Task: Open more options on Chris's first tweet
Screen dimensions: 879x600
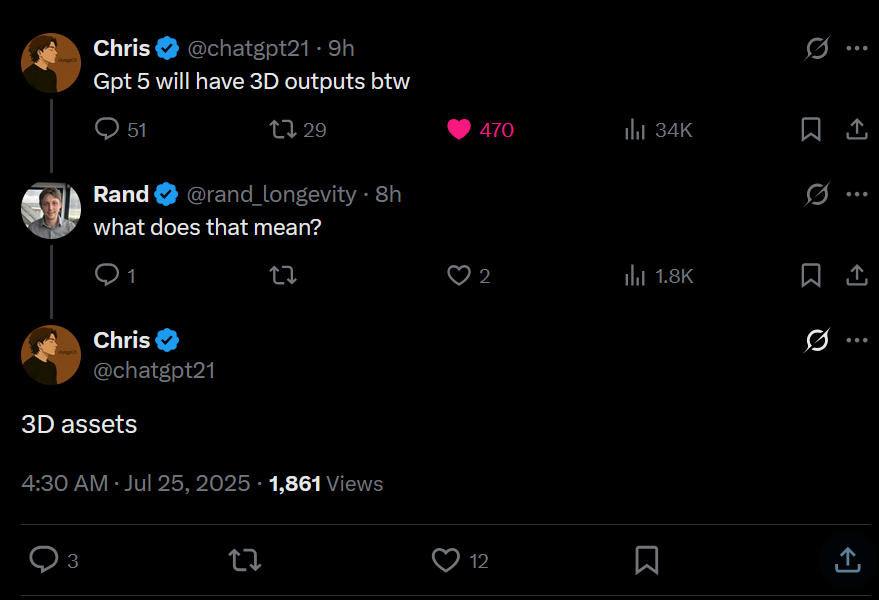Action: coord(857,48)
